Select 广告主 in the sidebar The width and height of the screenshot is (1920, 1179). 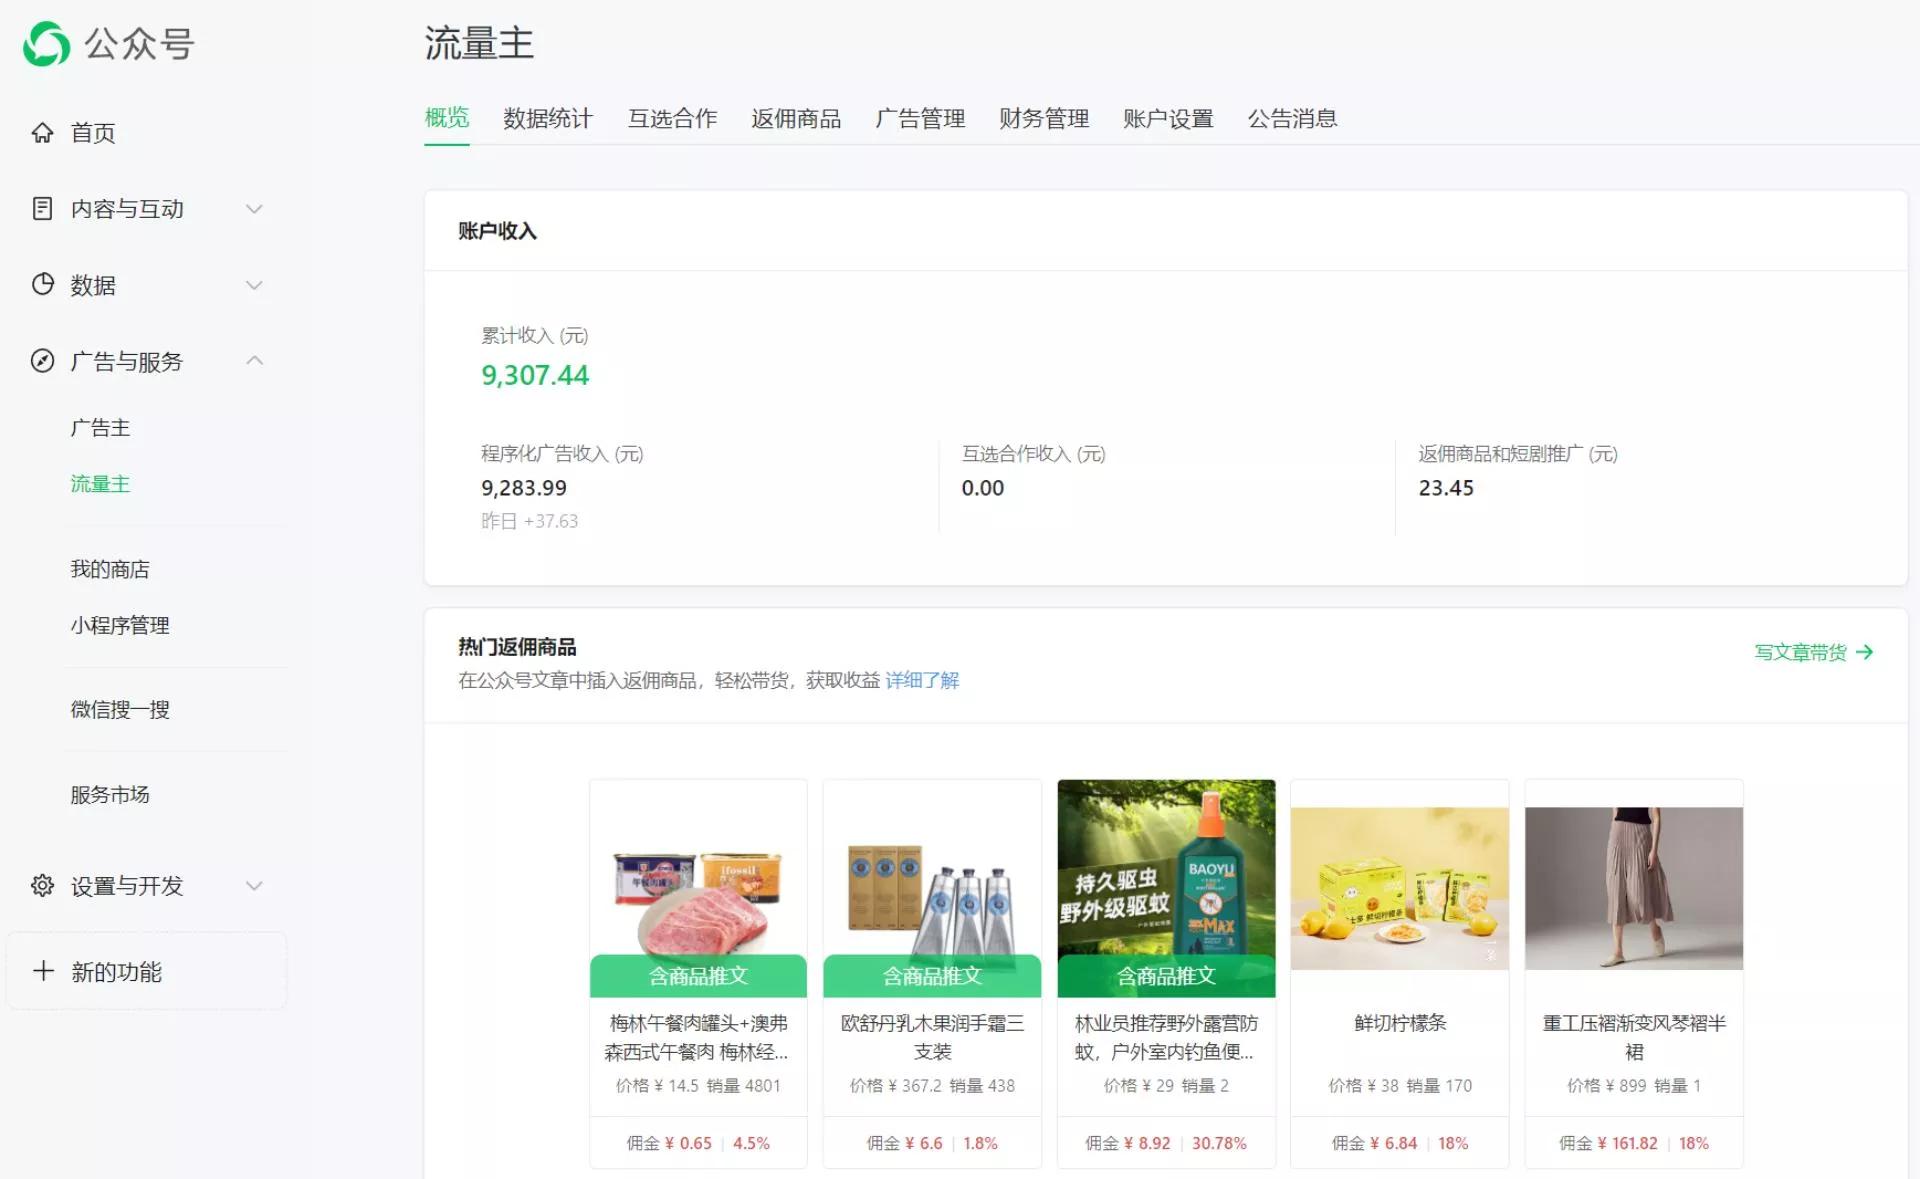tap(100, 427)
